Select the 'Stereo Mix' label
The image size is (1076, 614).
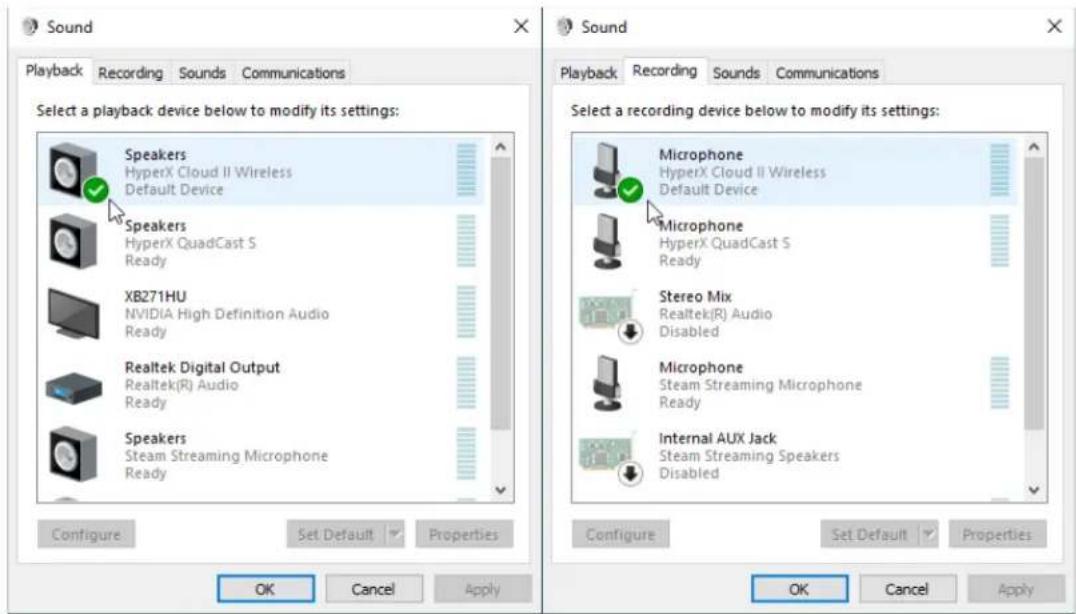coord(695,296)
